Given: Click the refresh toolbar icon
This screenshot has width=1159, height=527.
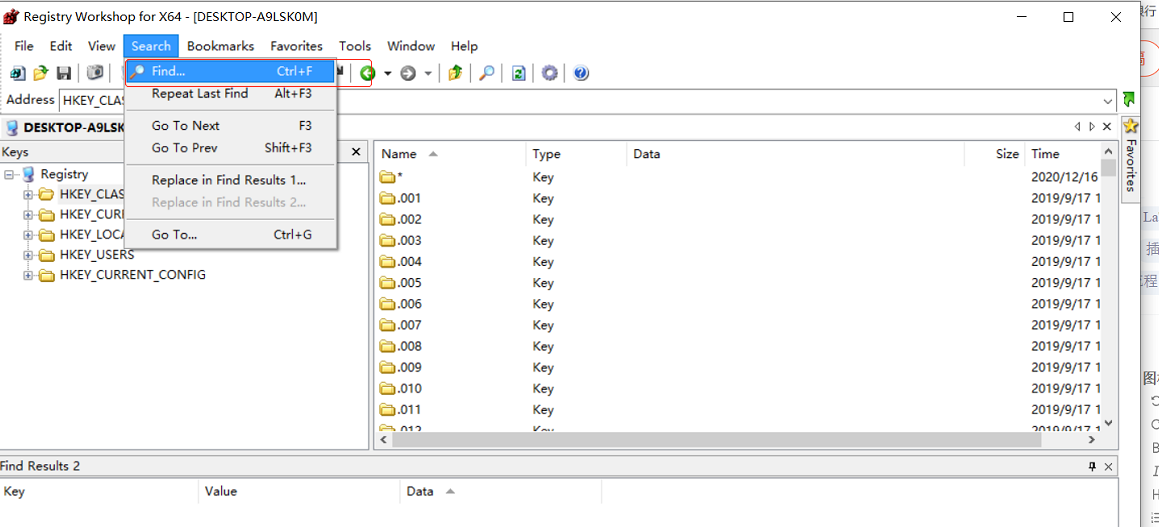Looking at the screenshot, I should click(x=519, y=73).
